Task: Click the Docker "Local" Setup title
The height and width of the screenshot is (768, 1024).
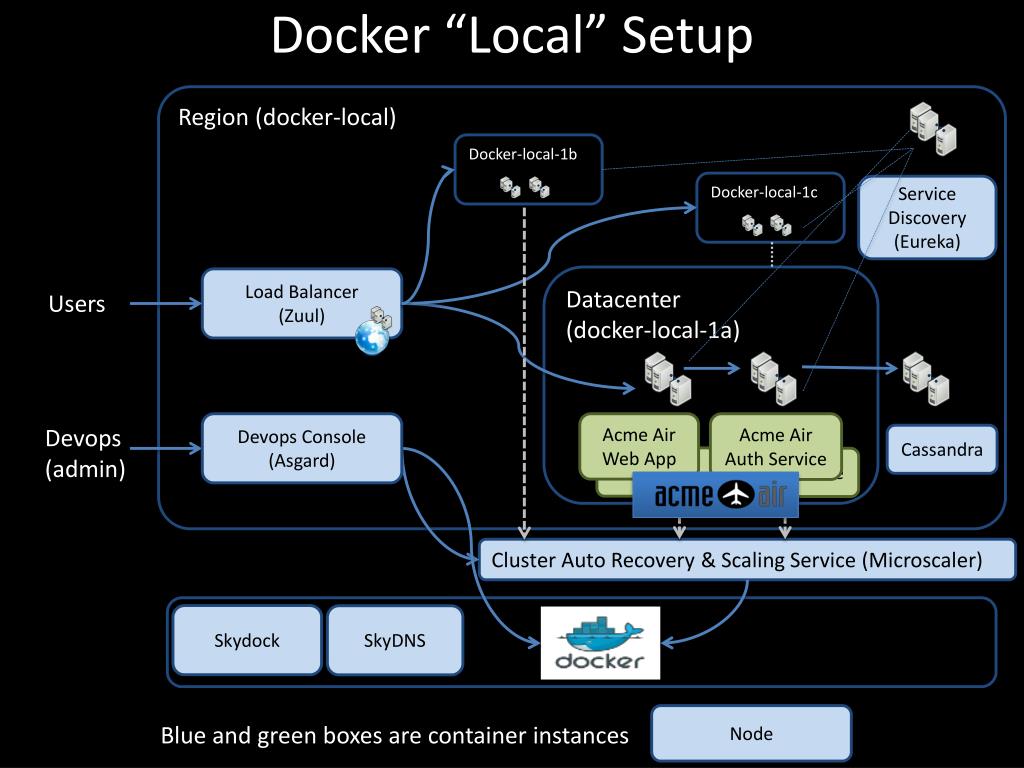Action: pyautogui.click(x=512, y=35)
